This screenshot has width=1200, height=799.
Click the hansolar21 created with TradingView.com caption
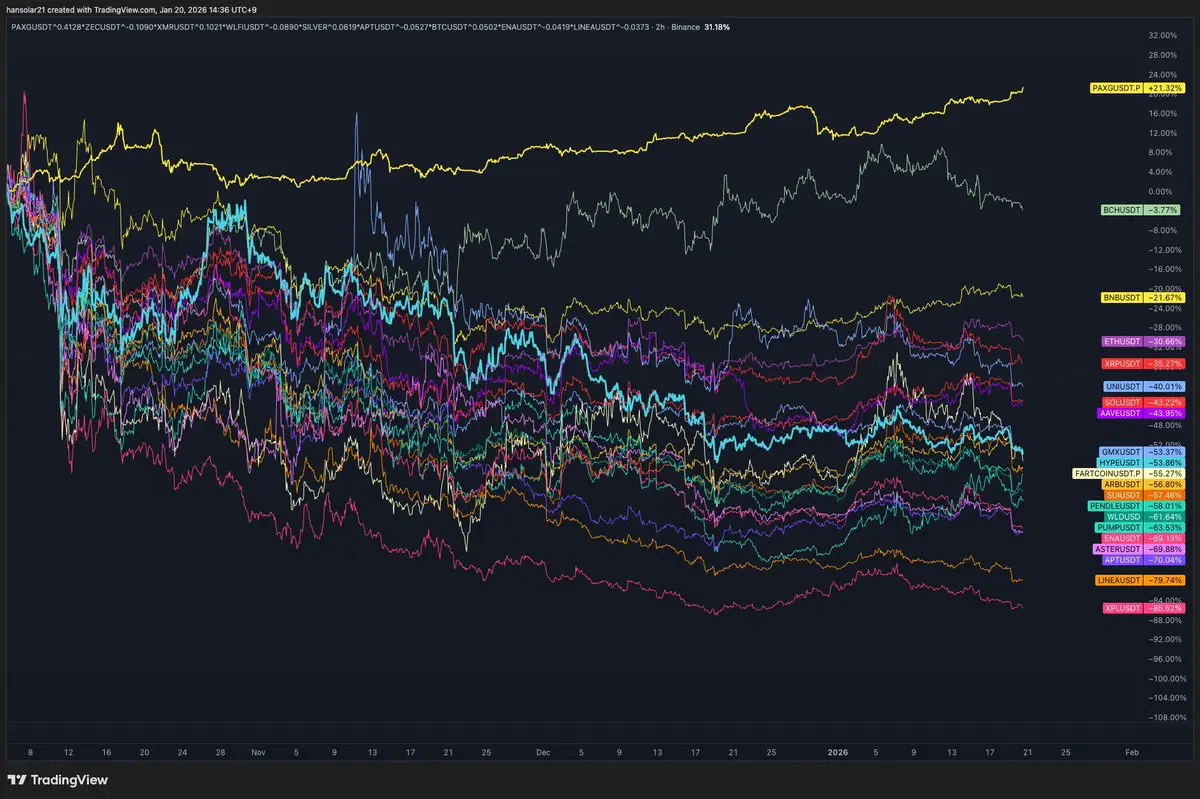coord(130,9)
